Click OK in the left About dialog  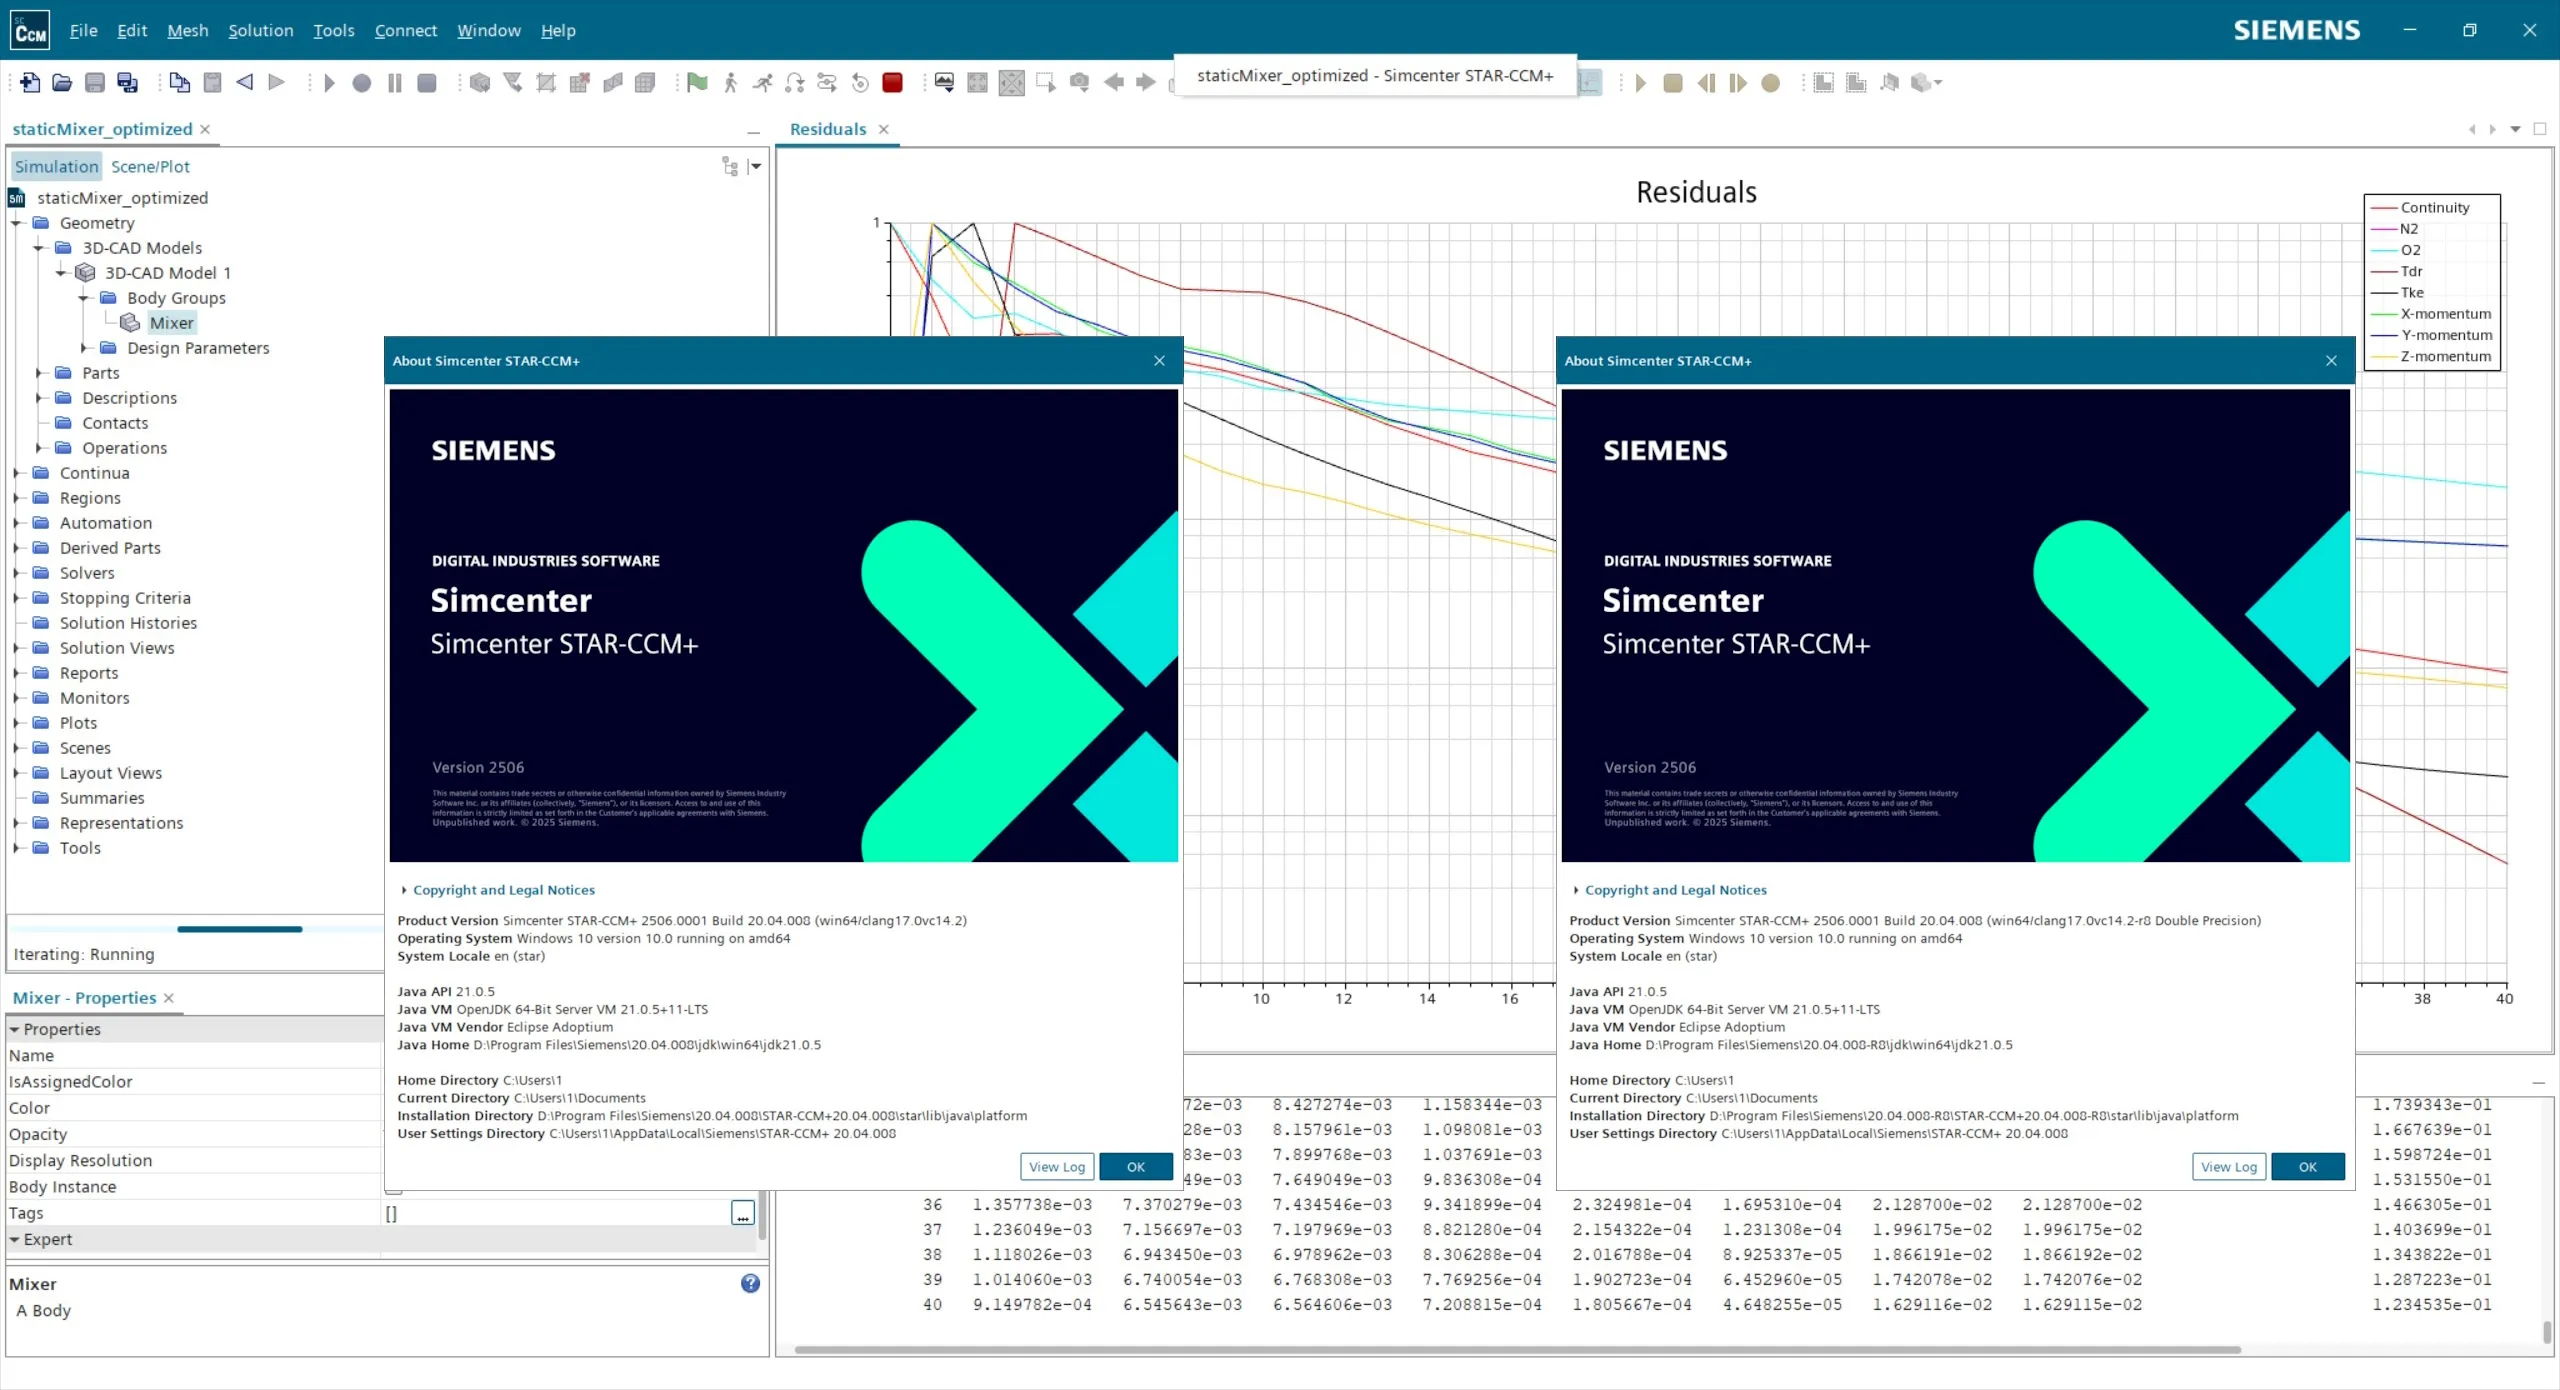1136,1167
